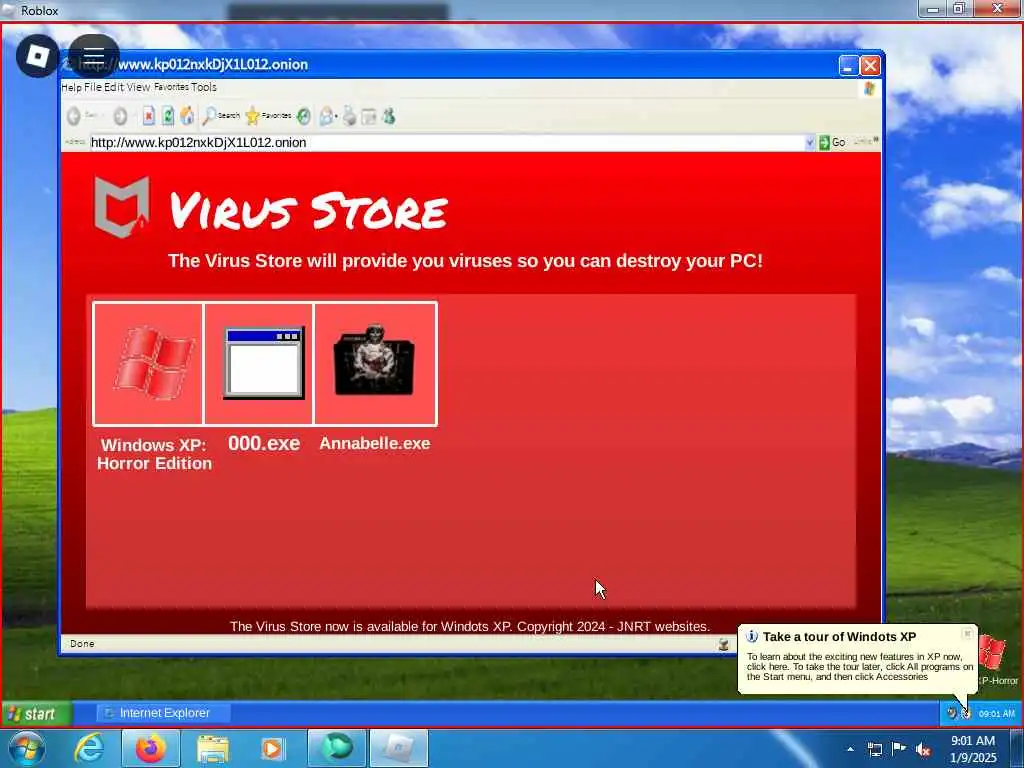Click the Internet Explorer taskbar button
Screen dimensions: 1024x768
pos(163,713)
